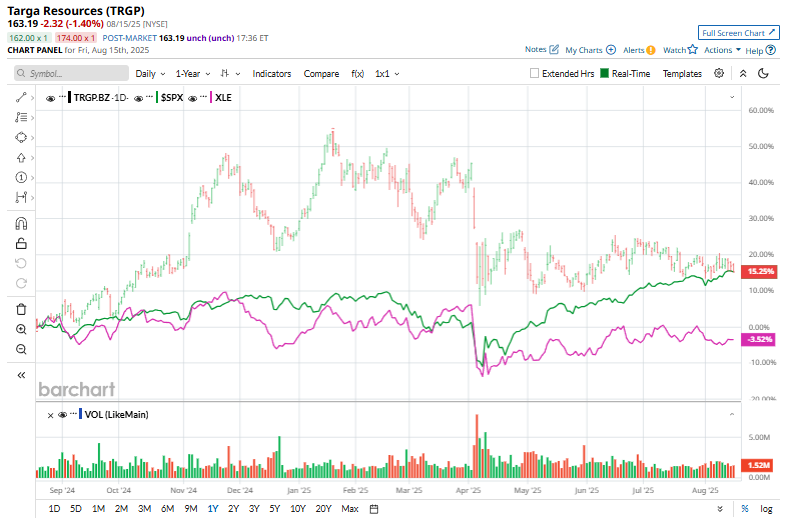
Task: Zoom out on the chart
Action: pyautogui.click(x=21, y=349)
